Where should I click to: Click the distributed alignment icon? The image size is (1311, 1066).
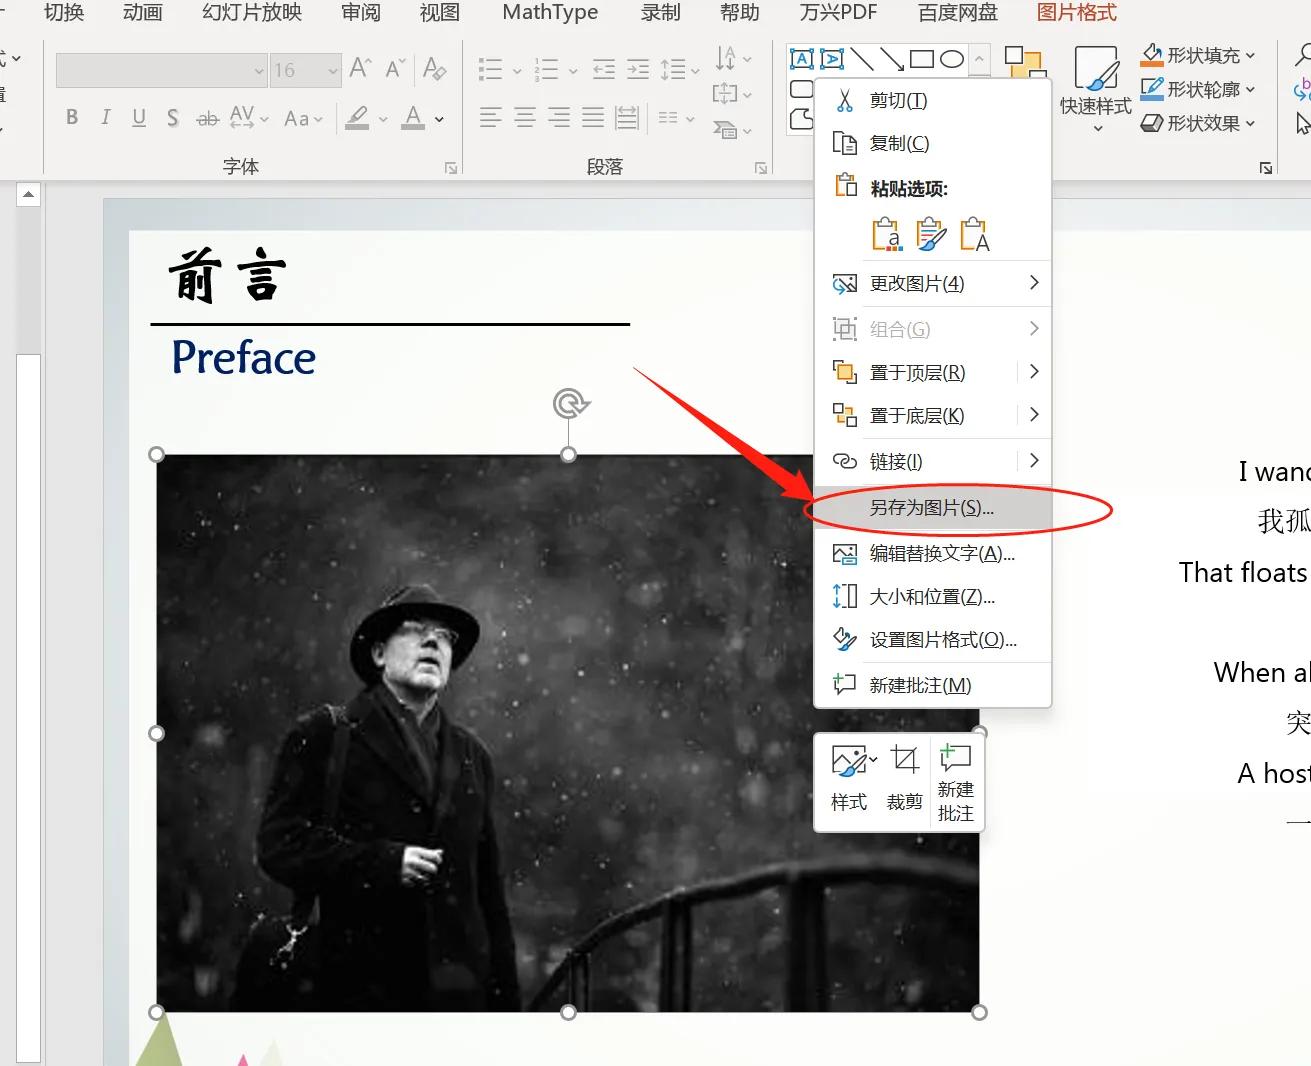tap(627, 117)
